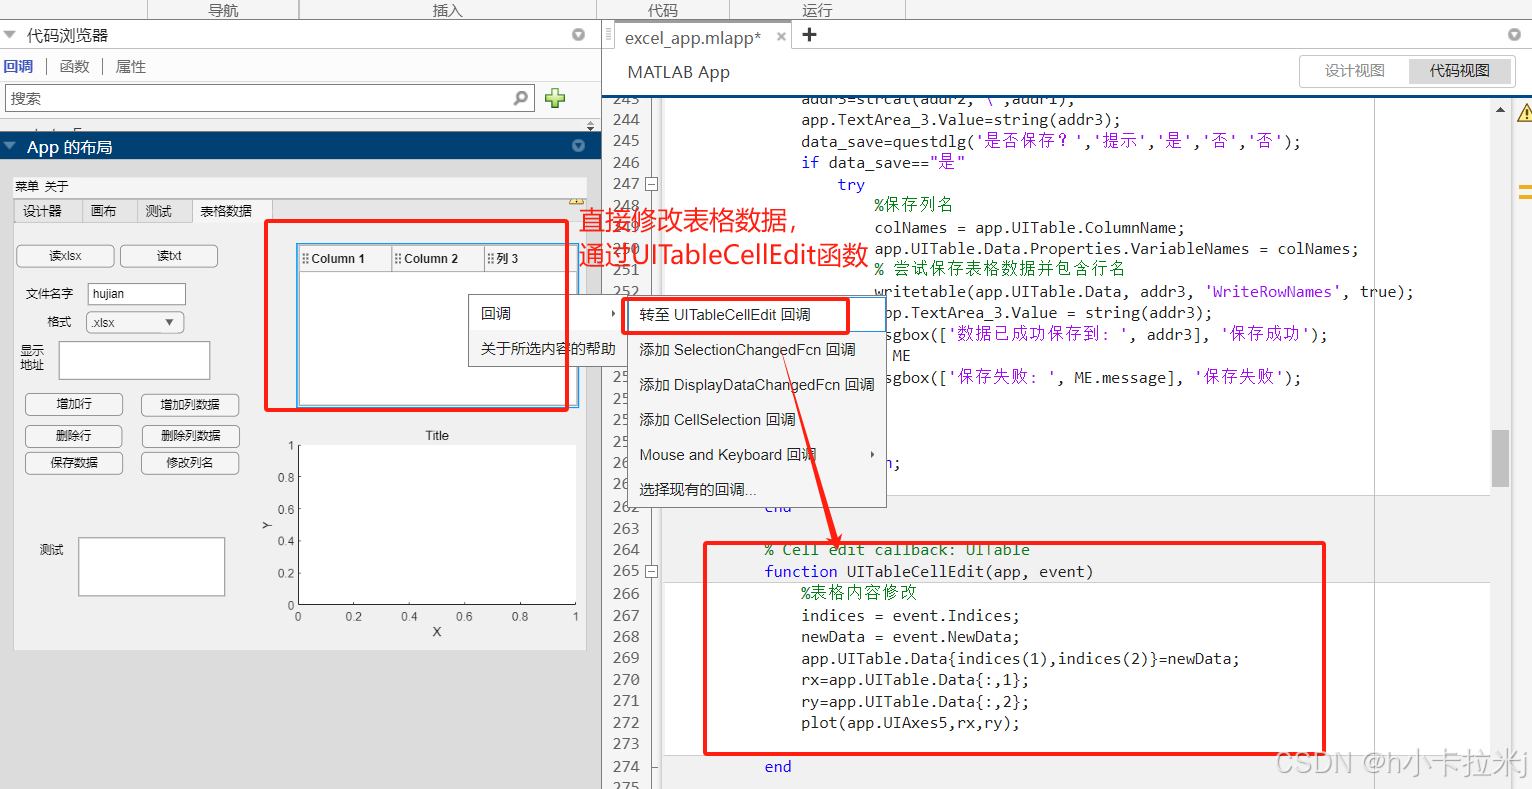Click the 读xlsx button
Screen dimensions: 1532x789
[x=66, y=256]
